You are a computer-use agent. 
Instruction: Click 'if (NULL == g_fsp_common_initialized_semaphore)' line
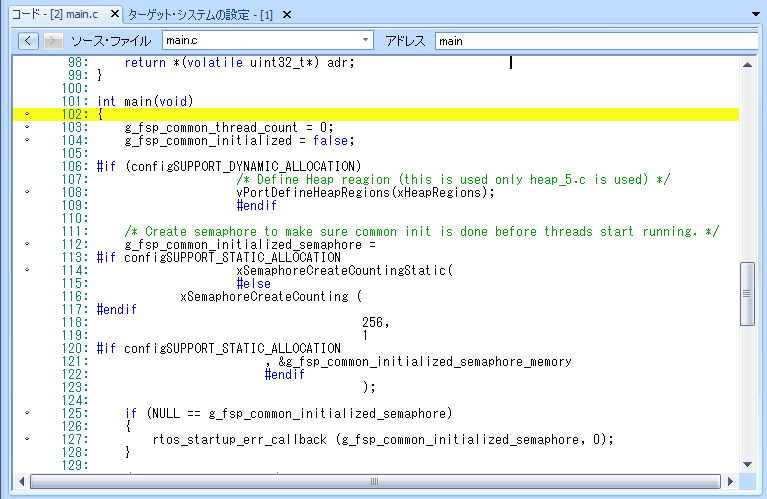(288, 413)
